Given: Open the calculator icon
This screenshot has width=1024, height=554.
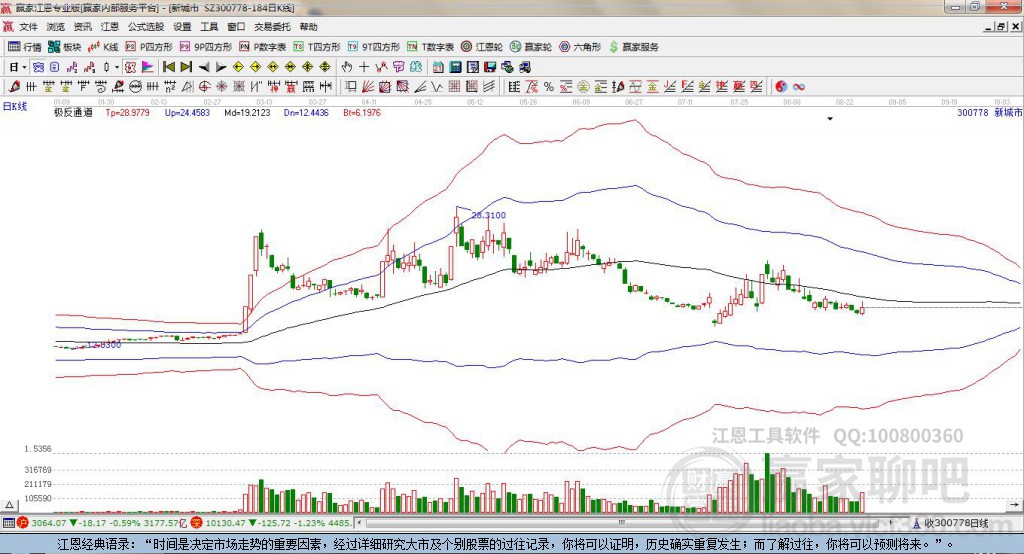Looking at the screenshot, I should pyautogui.click(x=456, y=67).
